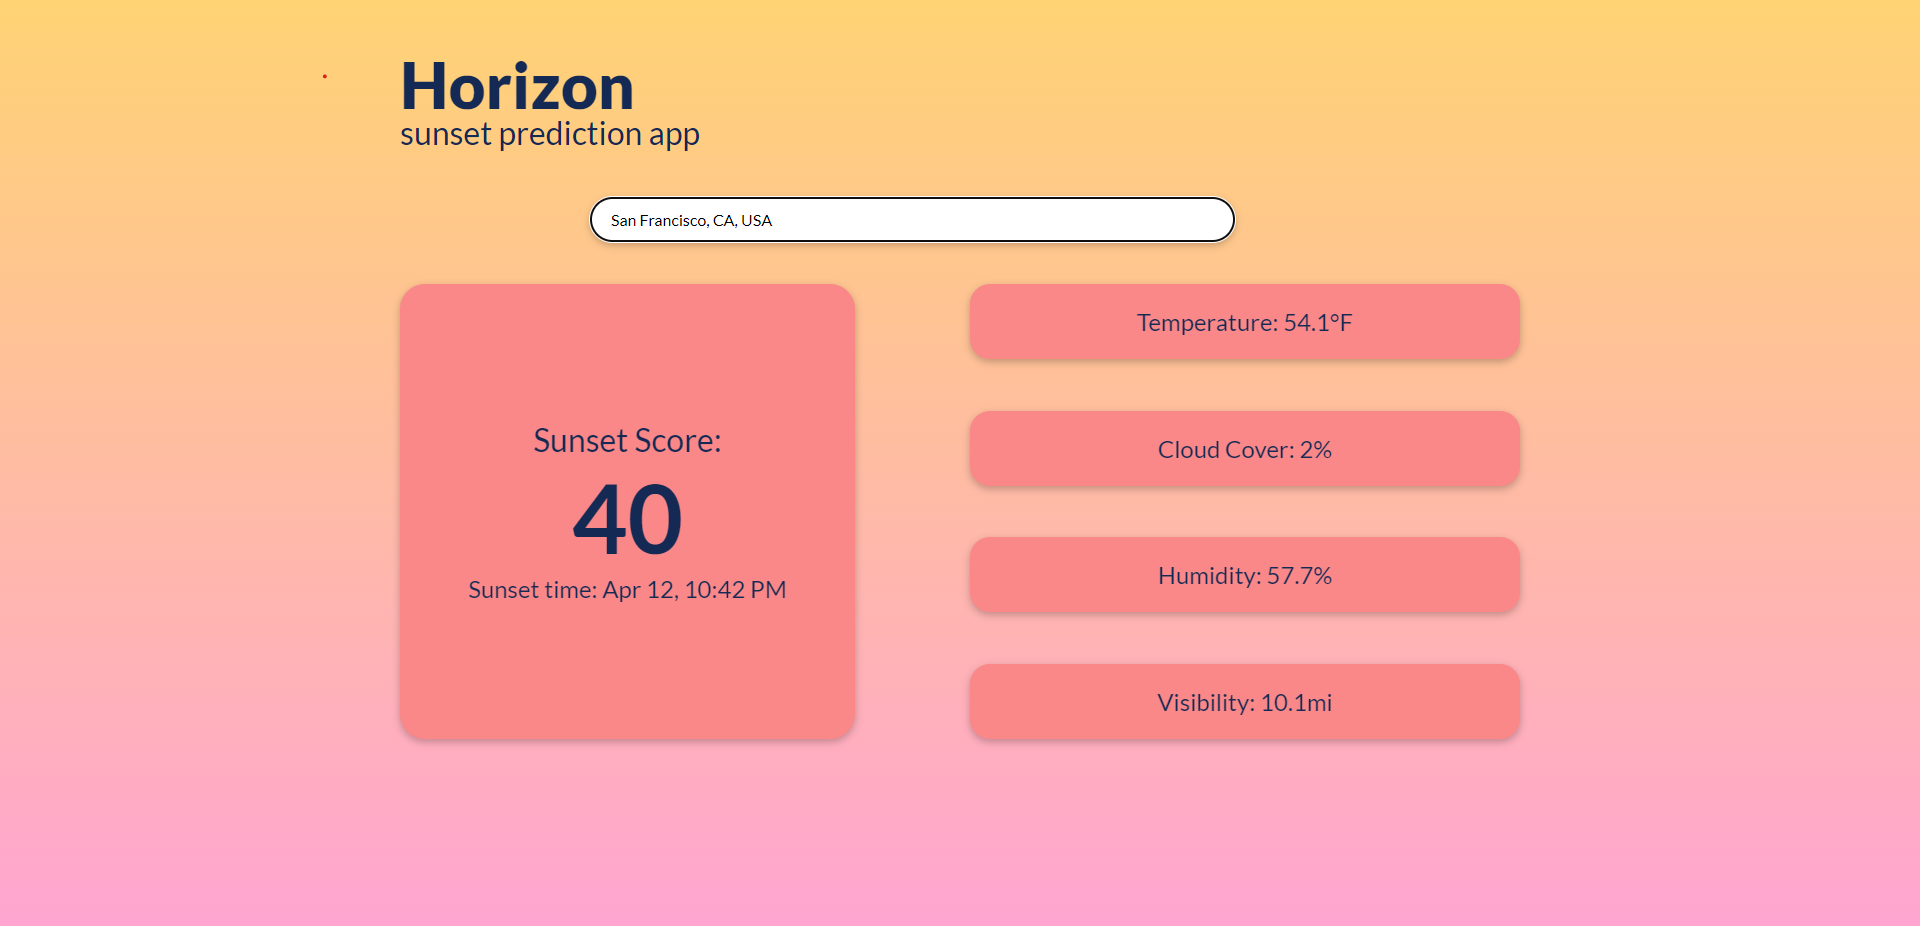
Task: Select the text "San Francisco, CA, USA"
Action: (691, 219)
